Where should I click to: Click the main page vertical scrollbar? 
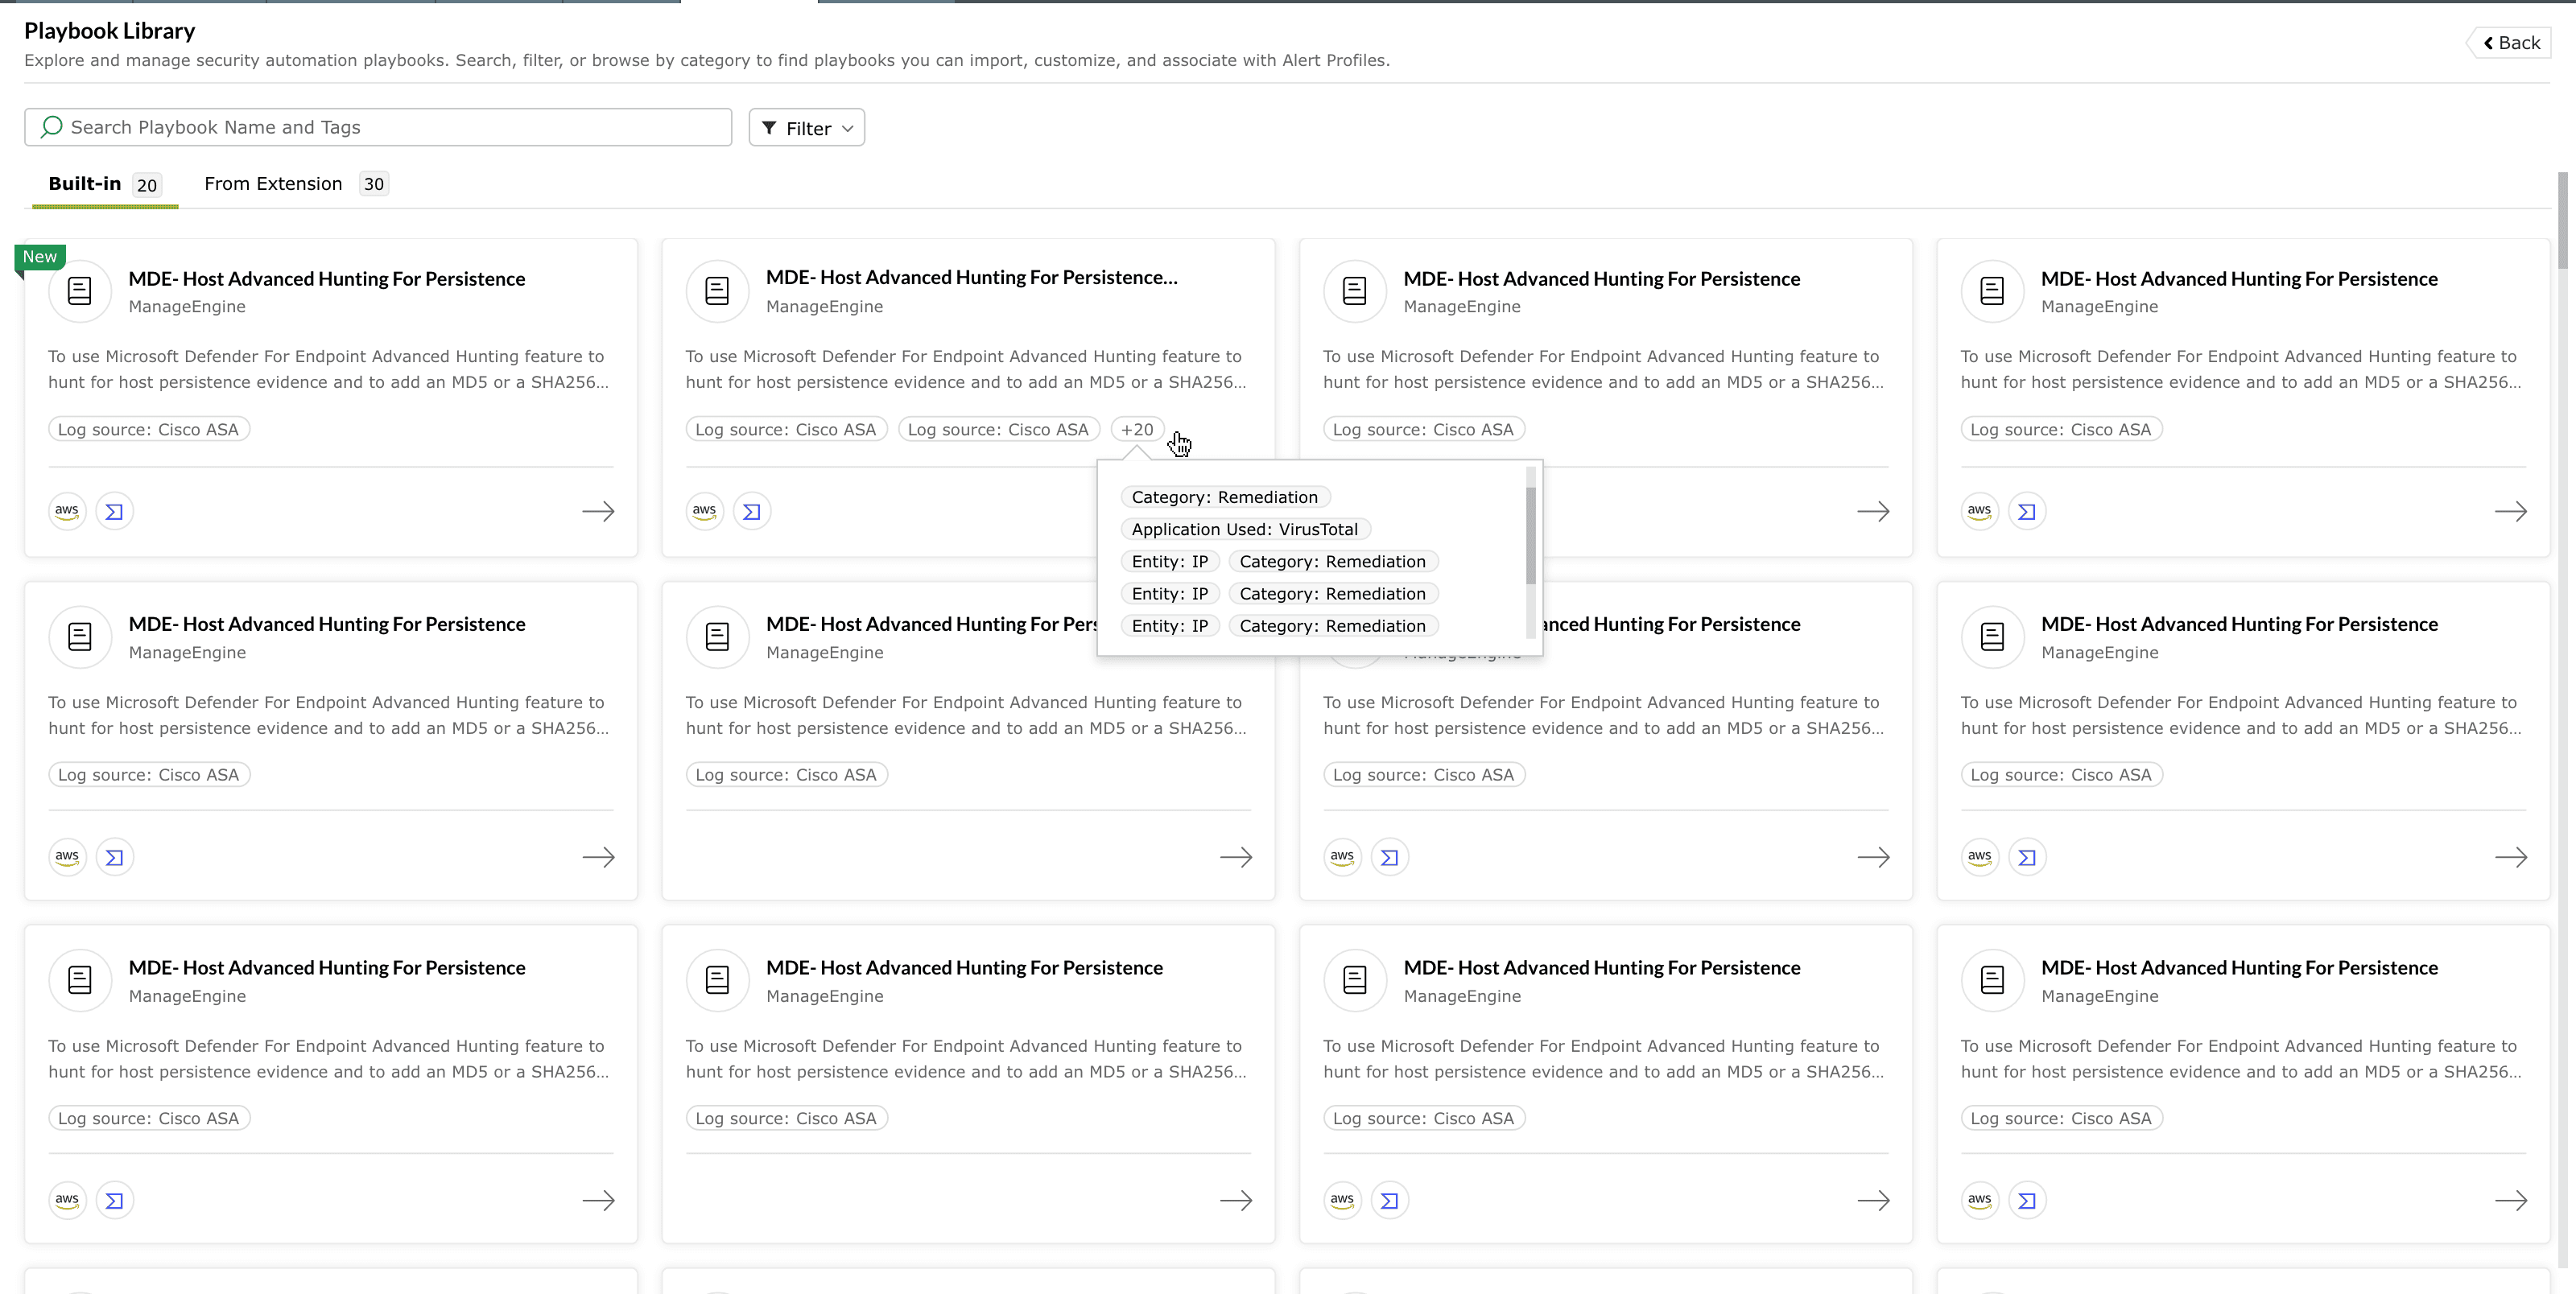pyautogui.click(x=2563, y=220)
